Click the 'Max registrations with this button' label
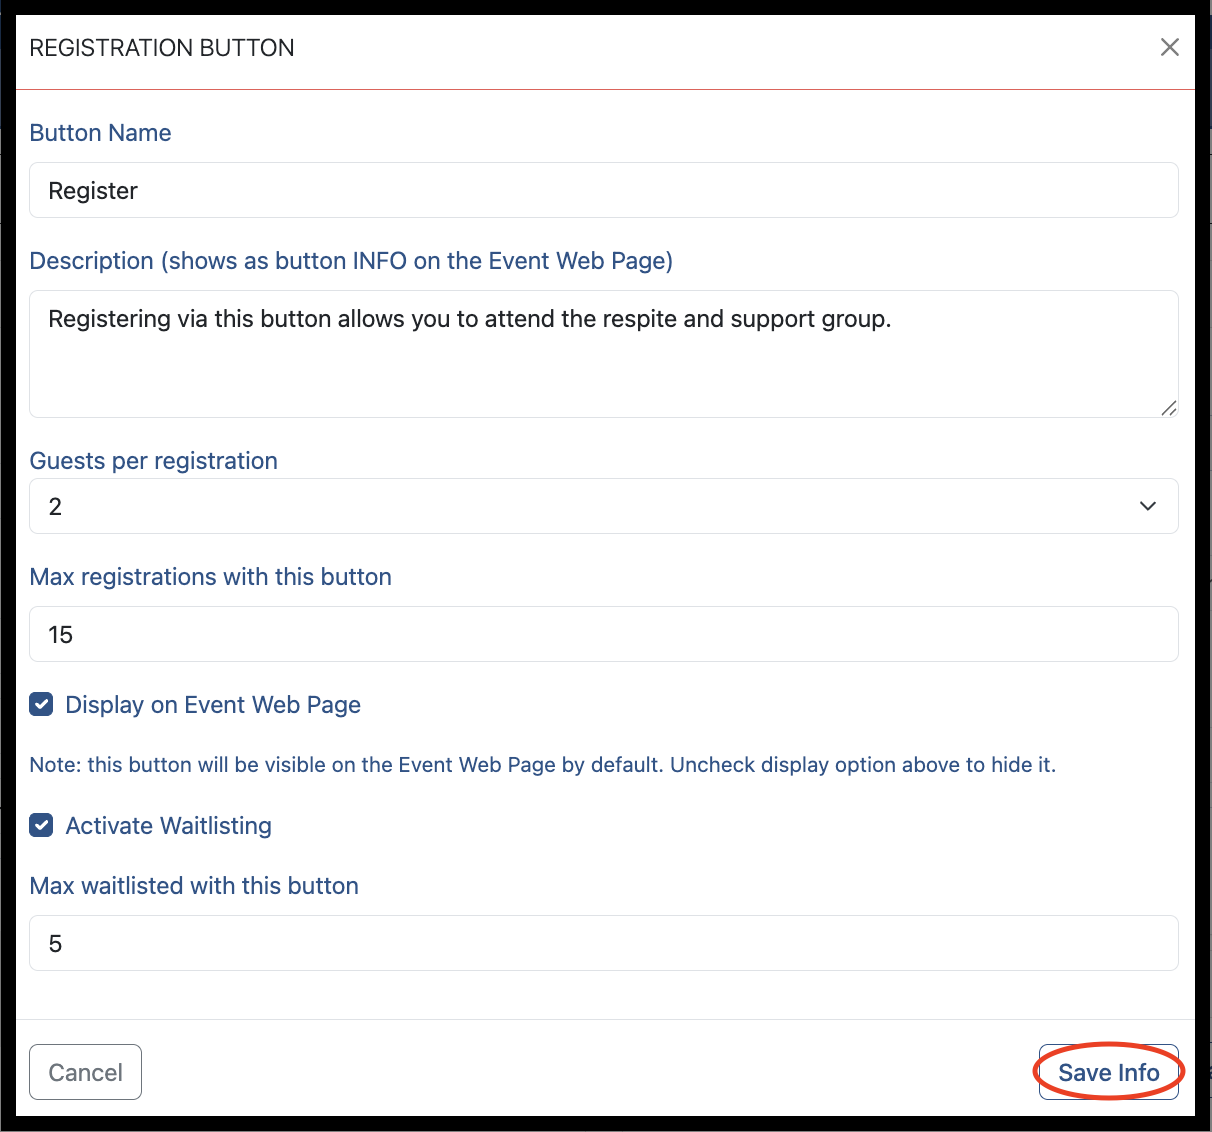This screenshot has width=1212, height=1132. coord(211,577)
